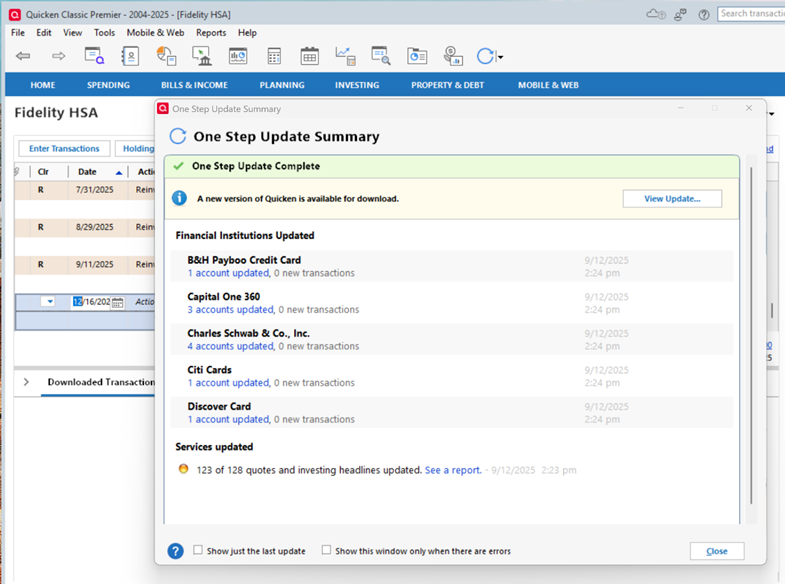This screenshot has width=785, height=584.
Task: Switch to the PLANNING tab
Action: [282, 85]
